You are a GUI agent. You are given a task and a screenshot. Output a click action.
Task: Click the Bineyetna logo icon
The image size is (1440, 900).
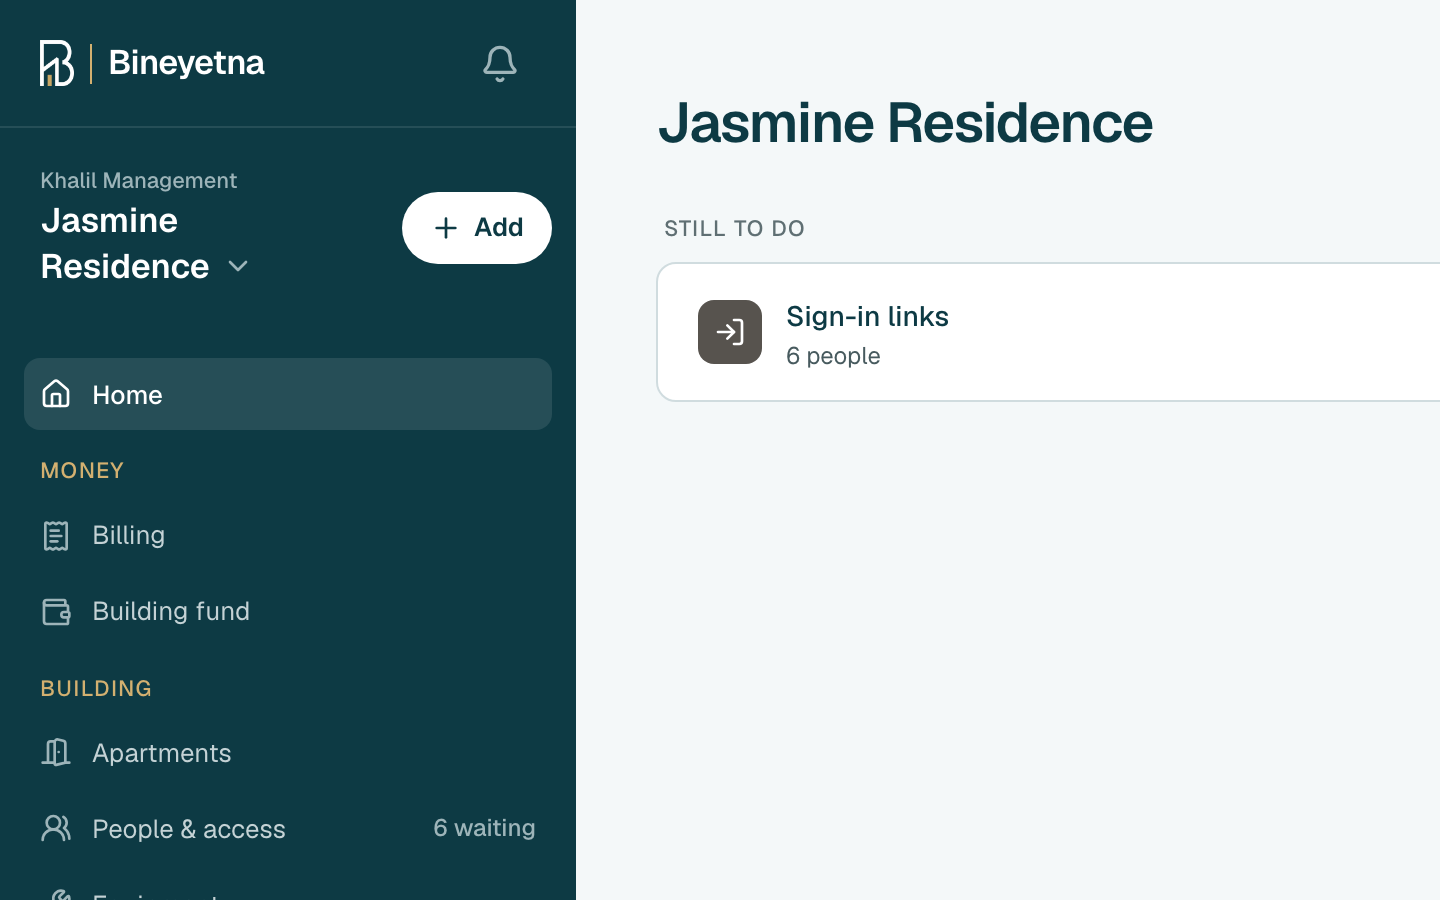tap(57, 63)
